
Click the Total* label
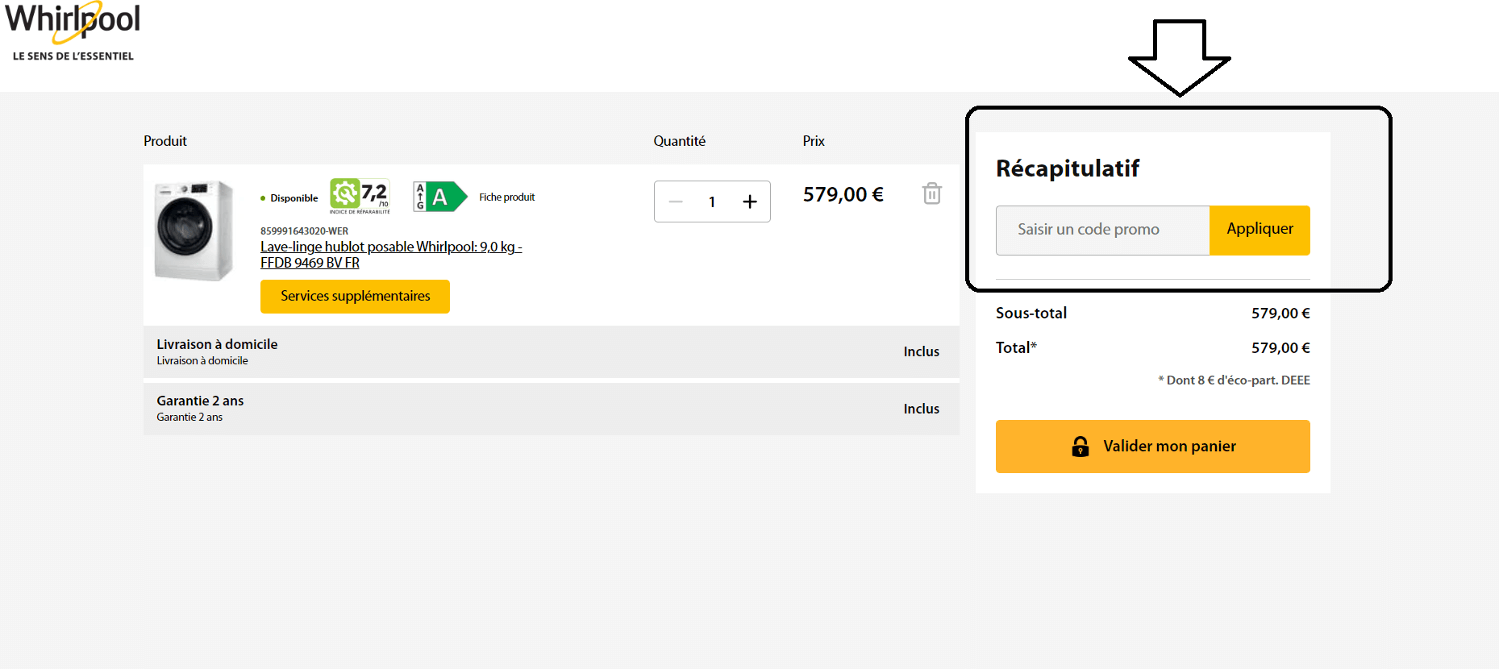1016,348
